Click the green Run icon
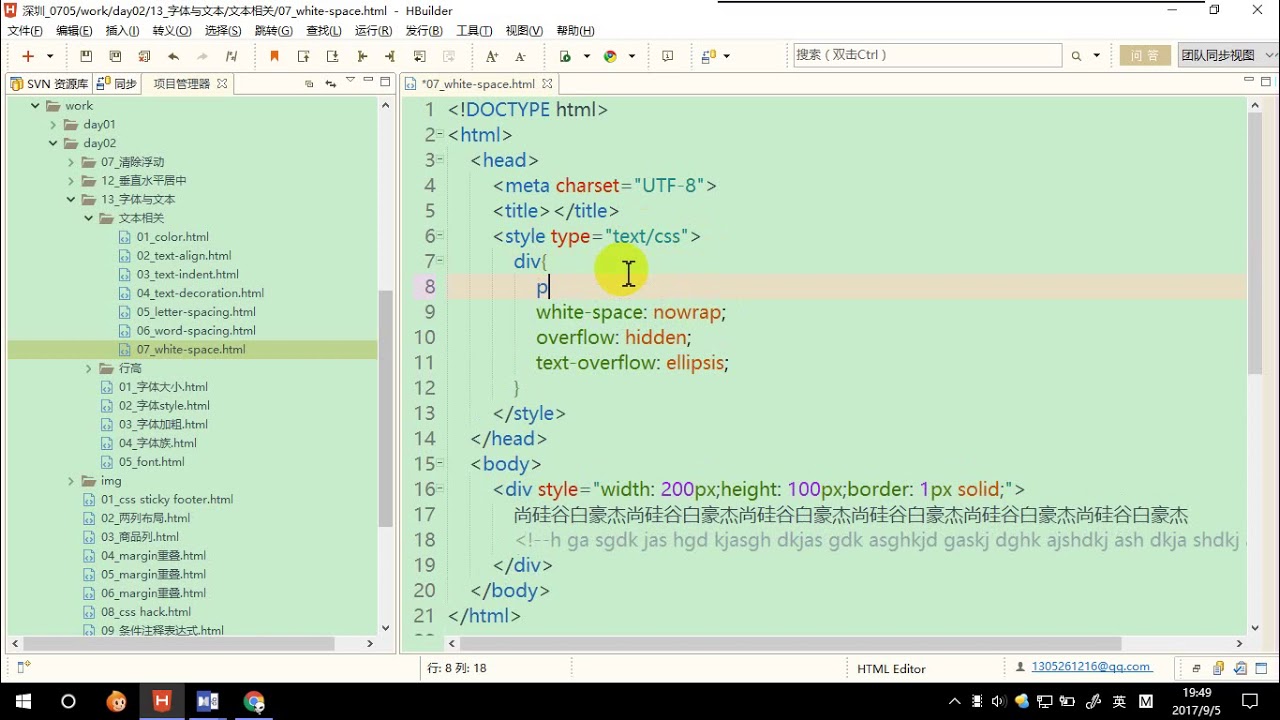 click(x=566, y=56)
